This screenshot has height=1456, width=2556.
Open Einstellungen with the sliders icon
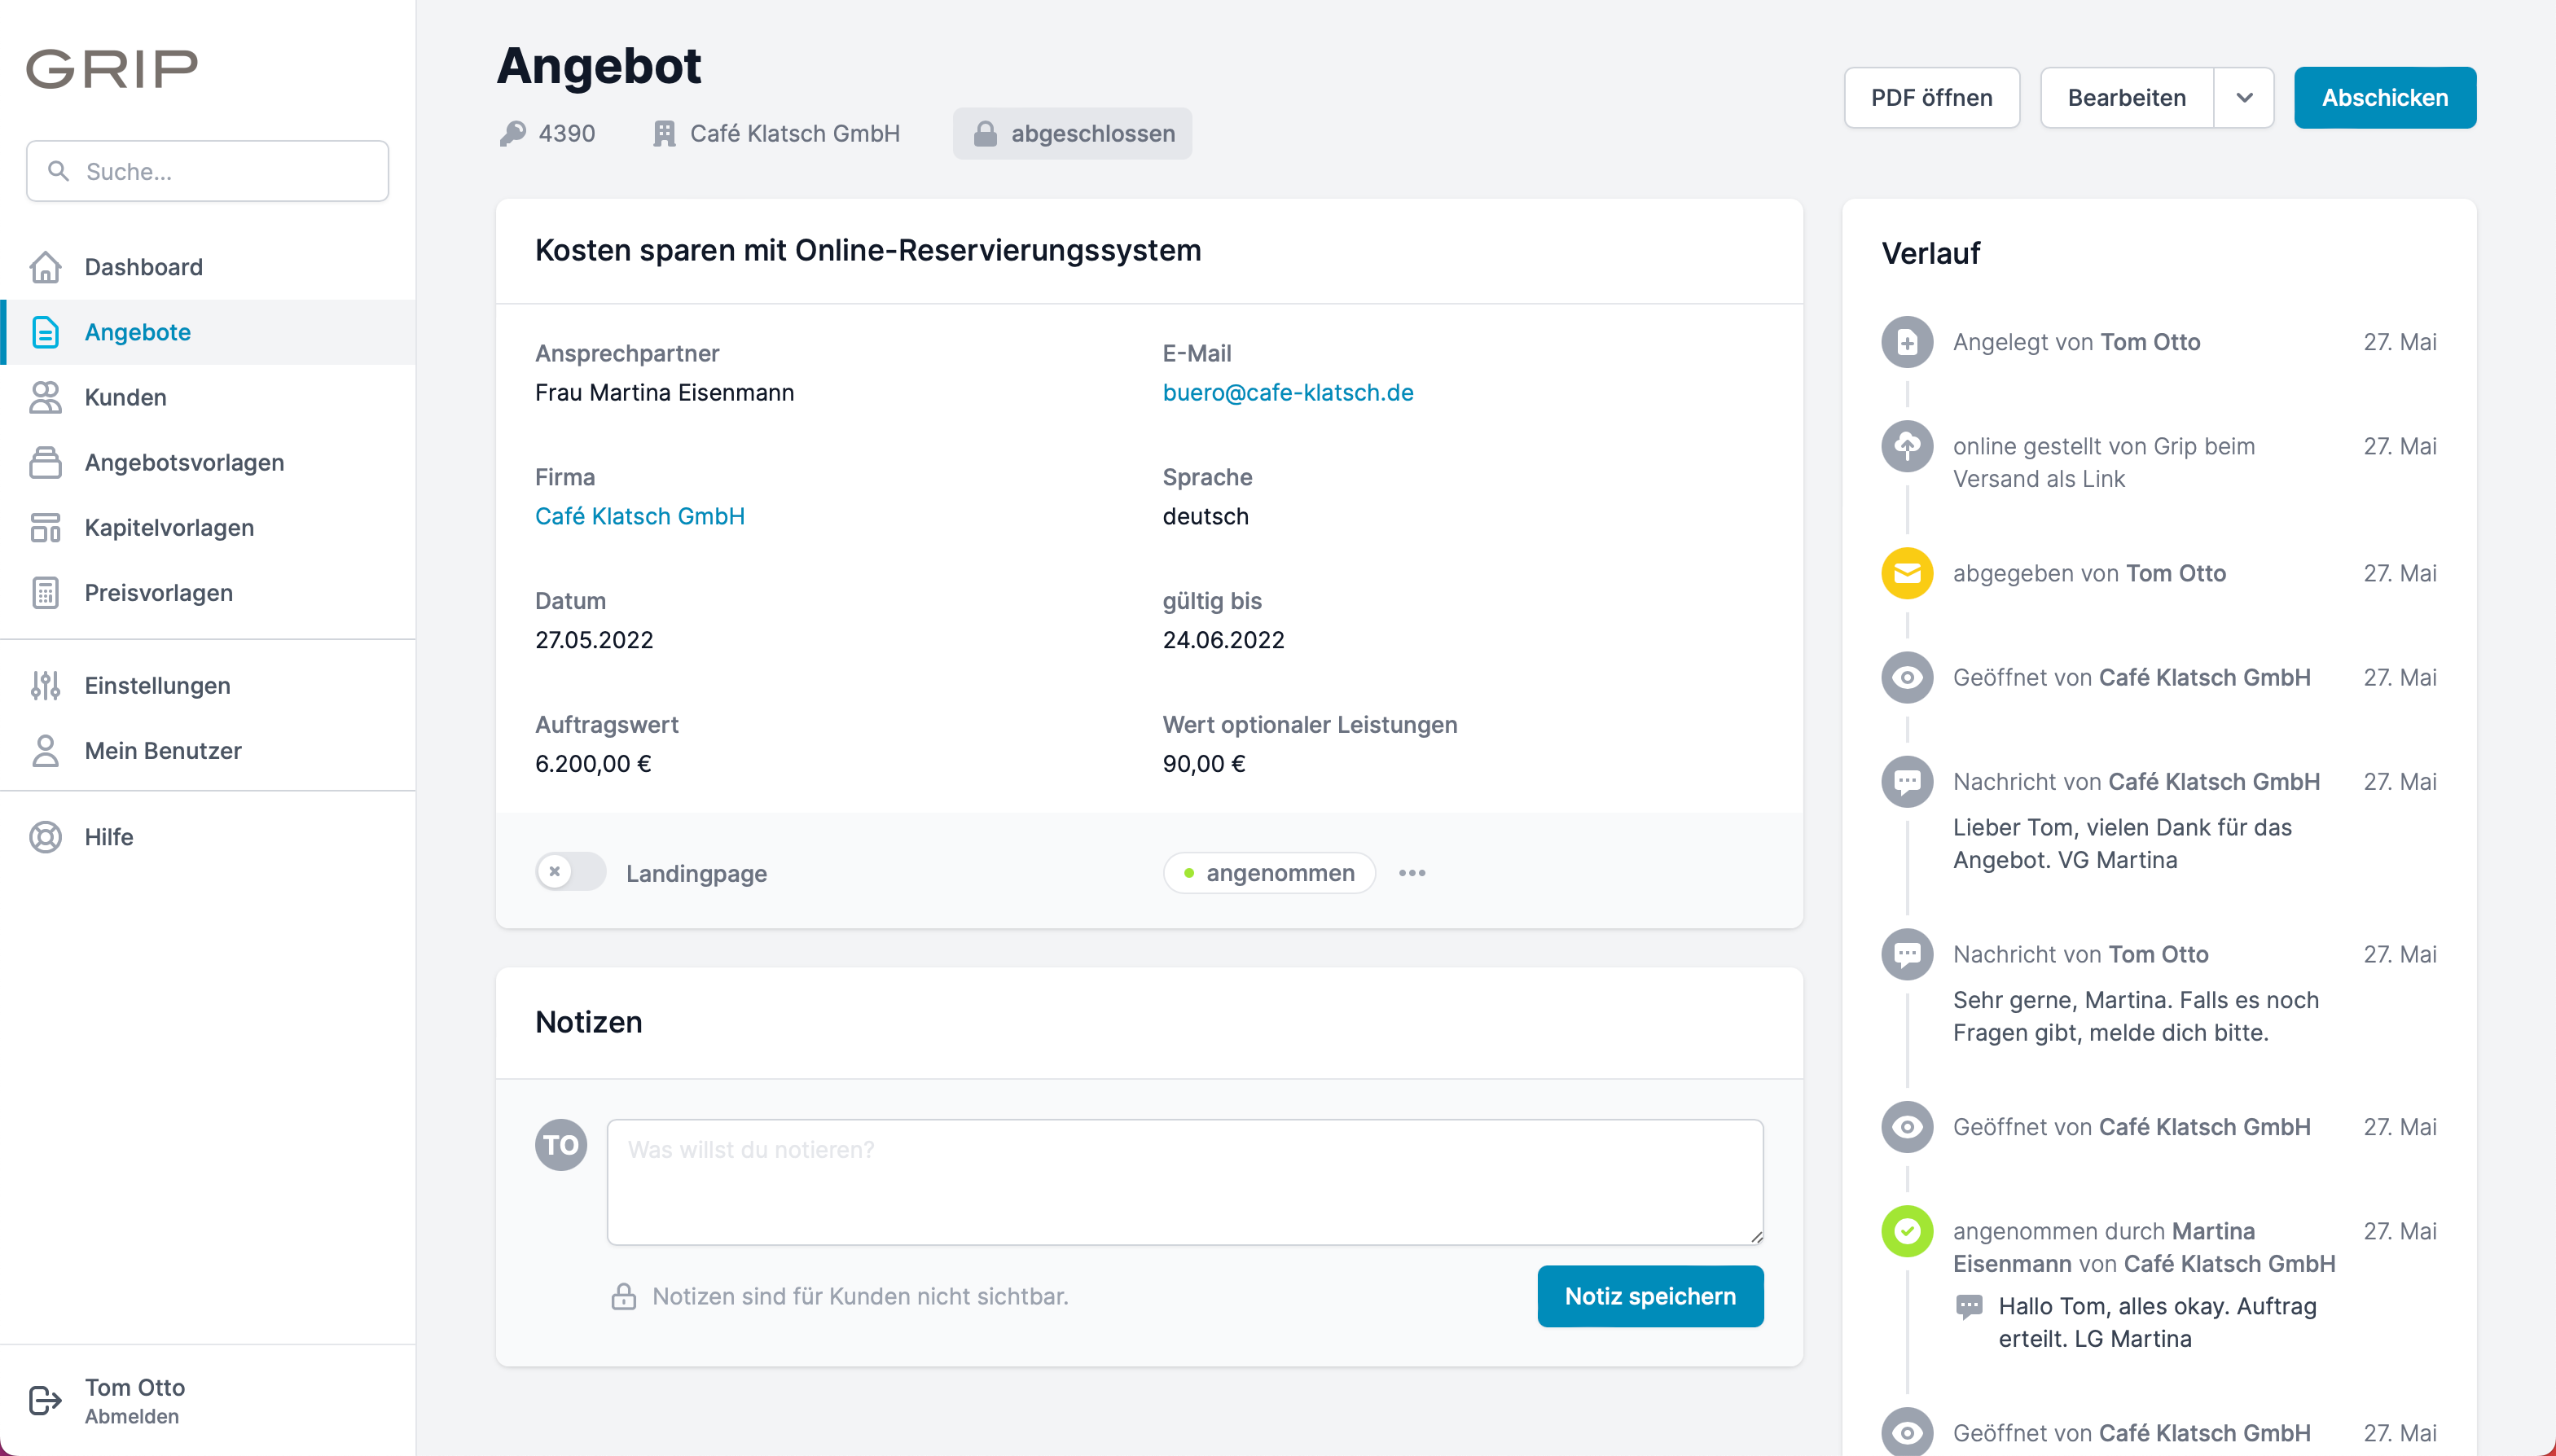tap(46, 686)
